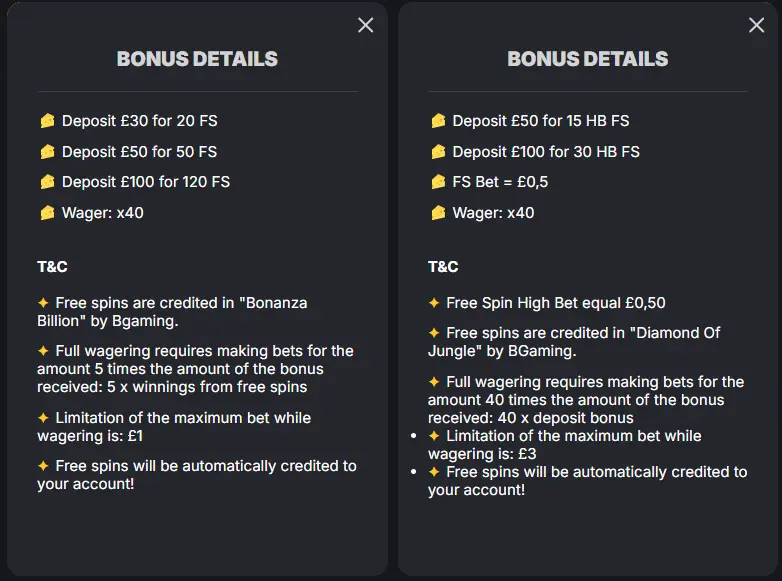Click cheese icon beside Deposit £100 for 120 FS
Image resolution: width=782 pixels, height=581 pixels.
pyautogui.click(x=47, y=182)
